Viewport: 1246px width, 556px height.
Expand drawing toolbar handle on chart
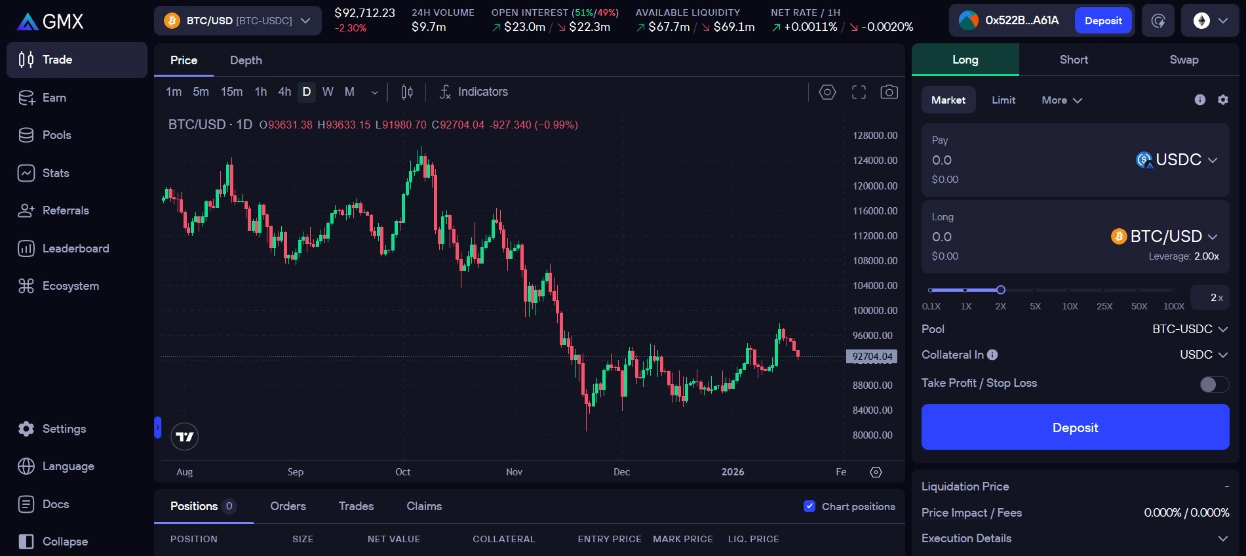pos(157,428)
